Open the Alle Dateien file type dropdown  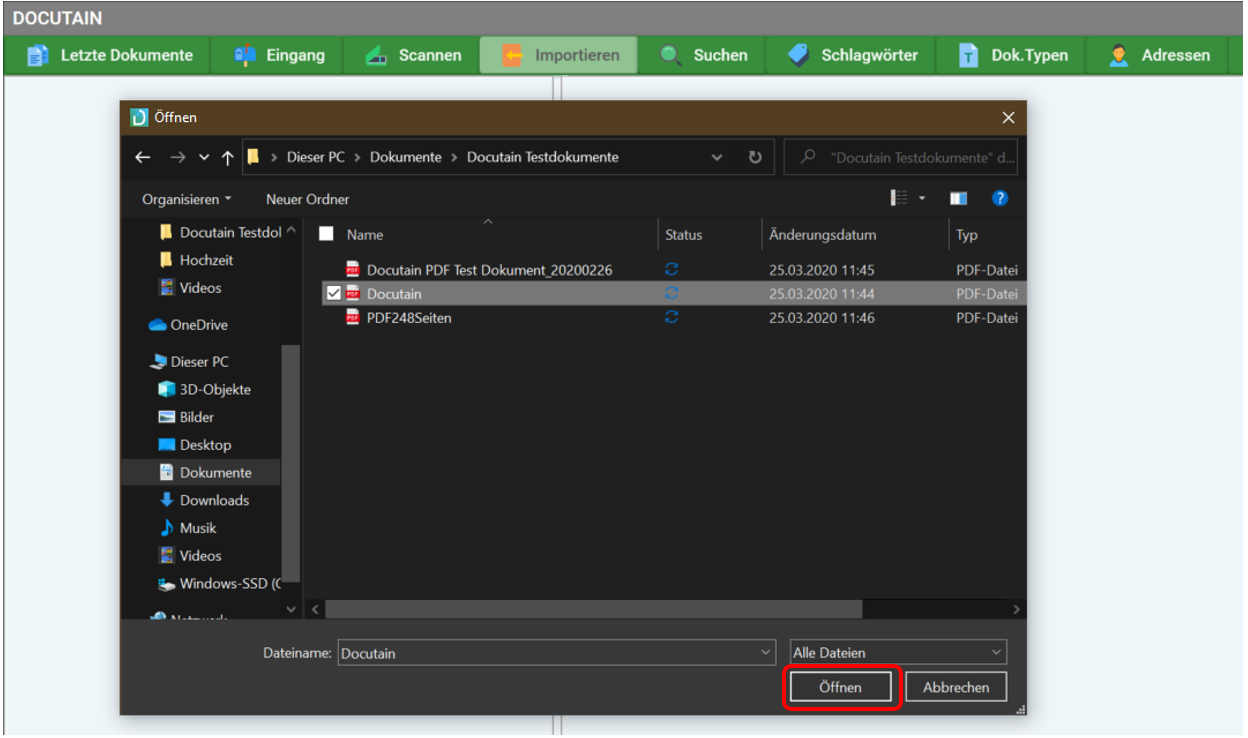click(898, 653)
